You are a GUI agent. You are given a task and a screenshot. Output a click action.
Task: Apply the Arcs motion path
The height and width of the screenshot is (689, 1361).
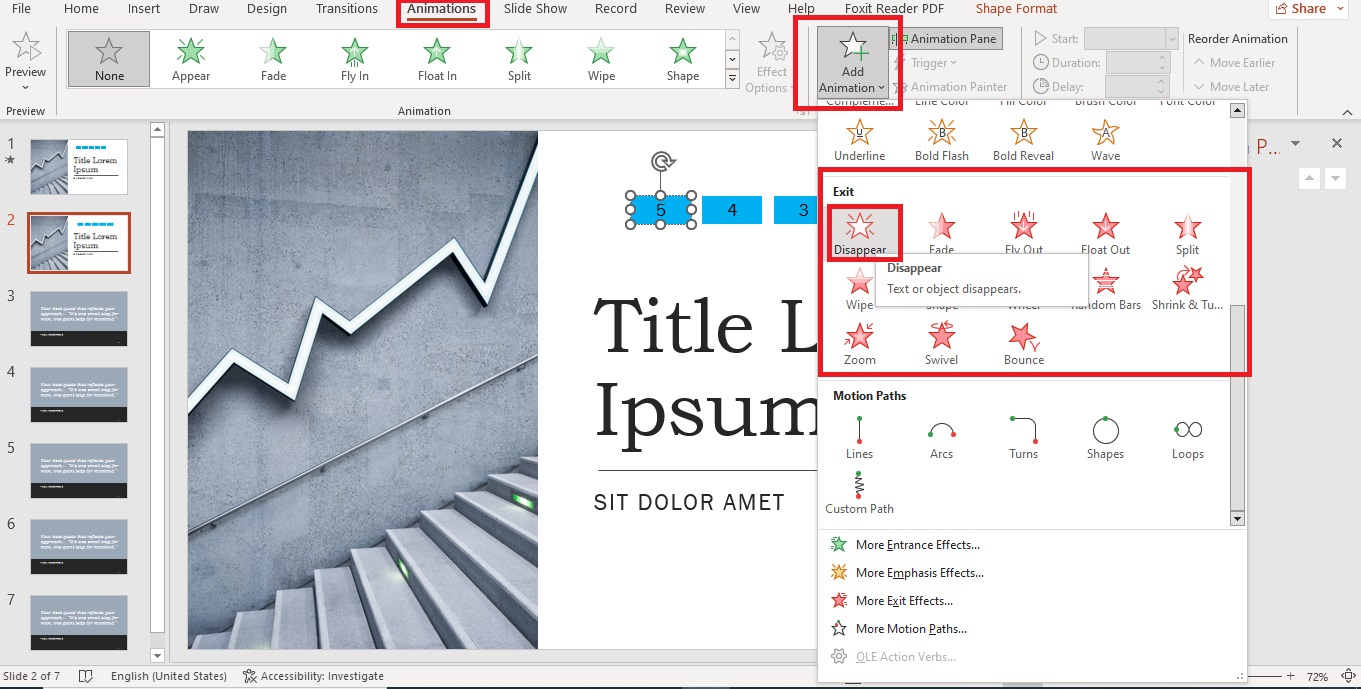(941, 435)
